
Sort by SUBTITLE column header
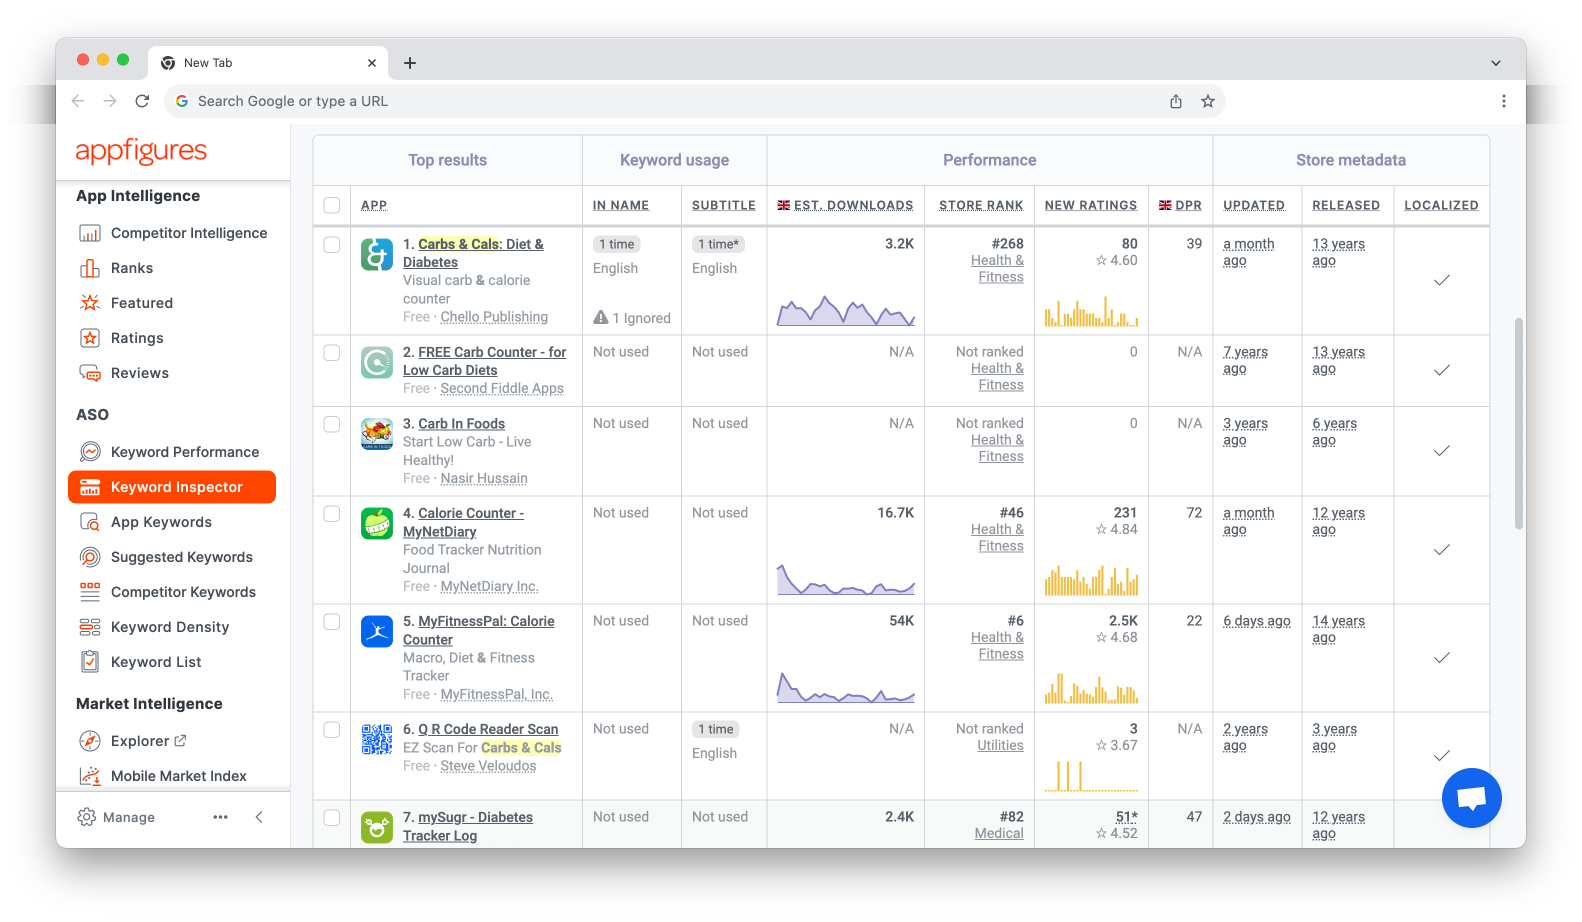click(724, 205)
